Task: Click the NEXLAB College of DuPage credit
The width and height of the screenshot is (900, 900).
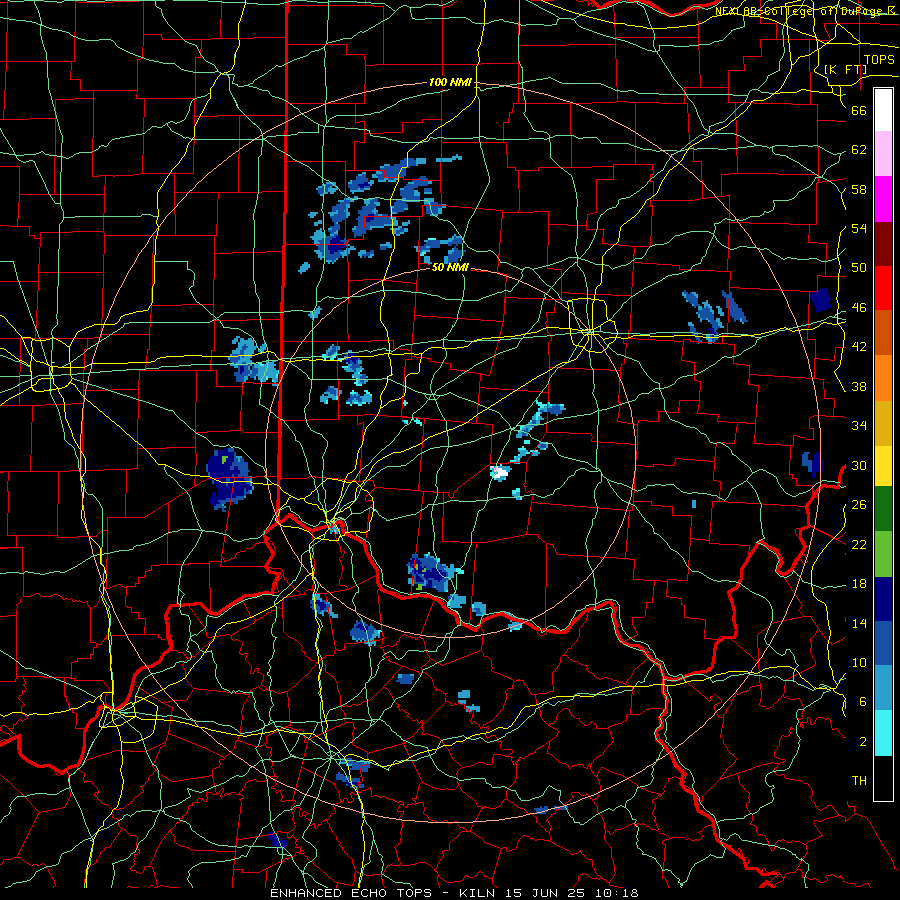Action: (x=804, y=10)
